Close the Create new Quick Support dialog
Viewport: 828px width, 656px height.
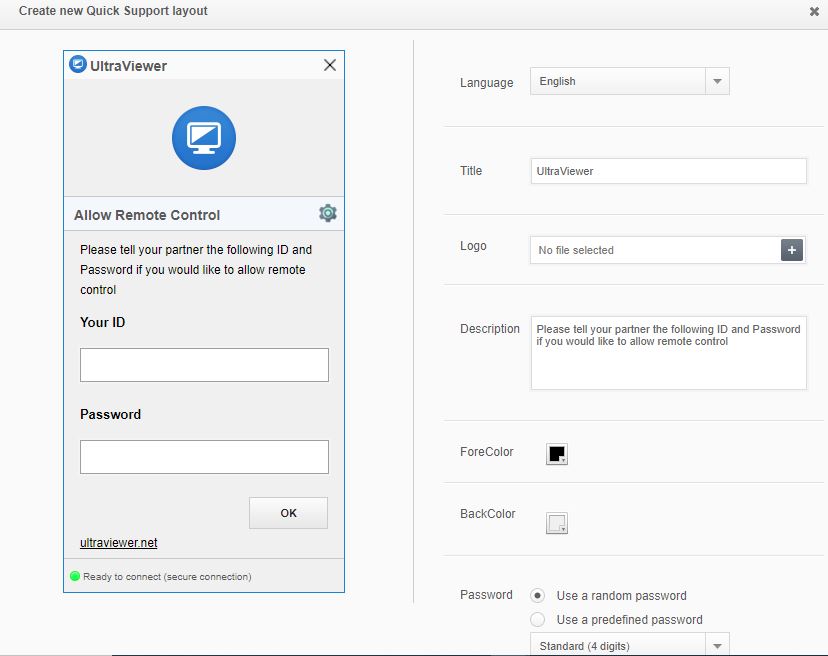pyautogui.click(x=814, y=12)
